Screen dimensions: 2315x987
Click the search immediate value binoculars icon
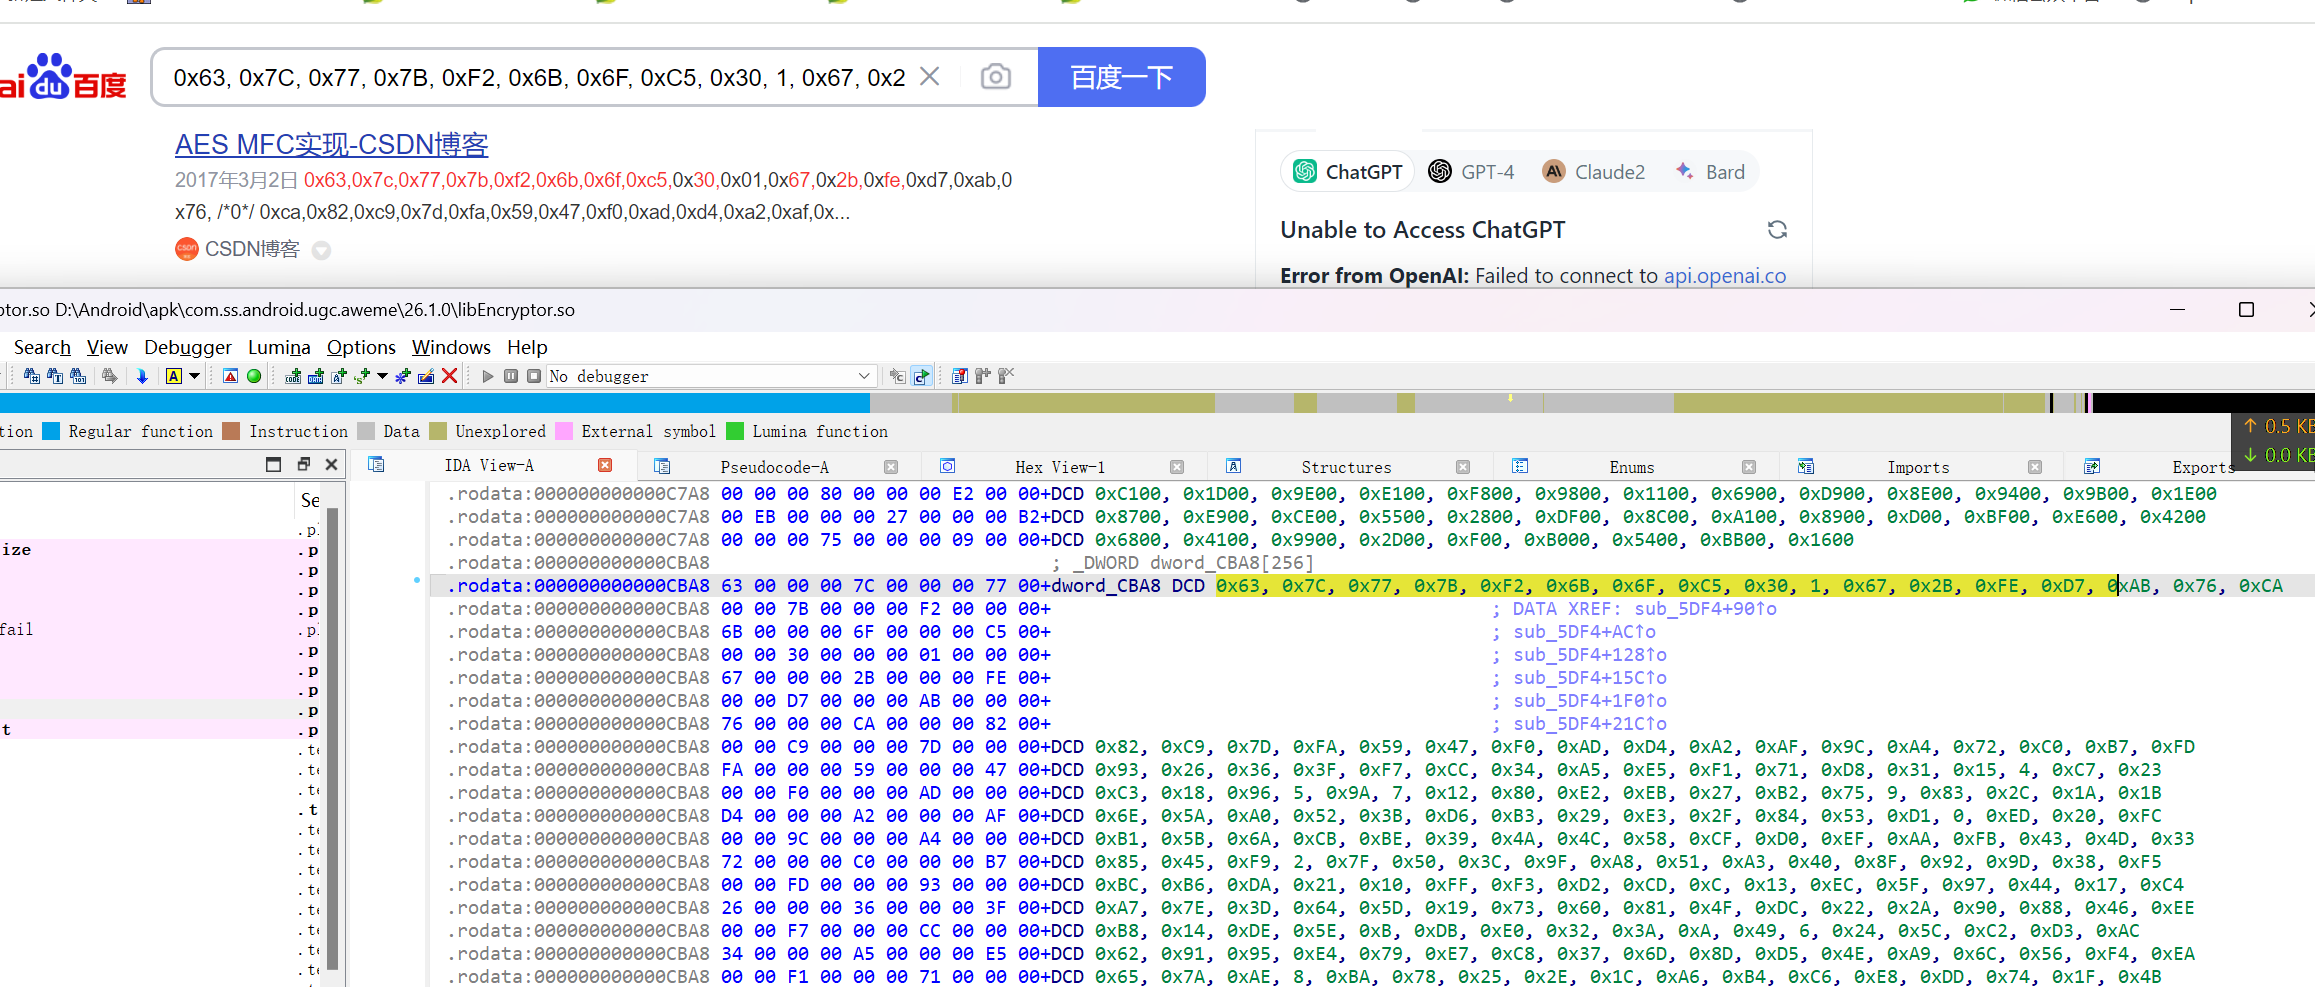[32, 376]
